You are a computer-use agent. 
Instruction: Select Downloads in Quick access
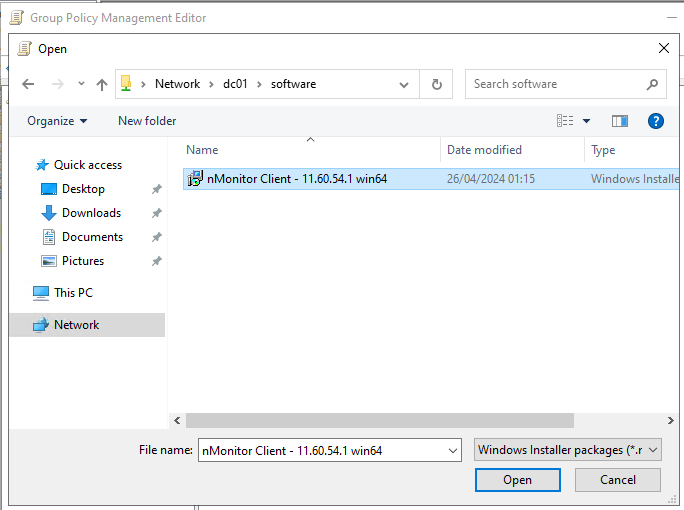[91, 213]
